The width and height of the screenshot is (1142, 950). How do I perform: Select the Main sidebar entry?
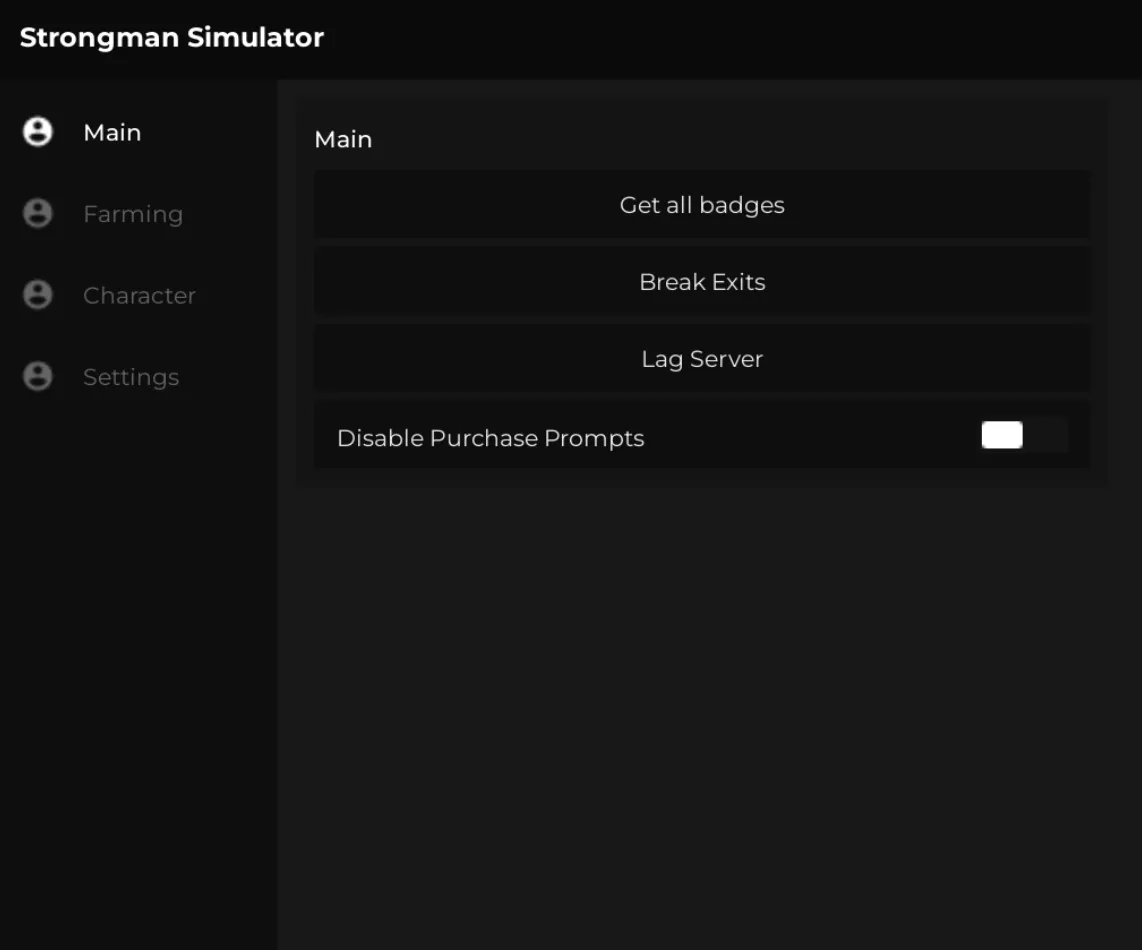(x=112, y=132)
